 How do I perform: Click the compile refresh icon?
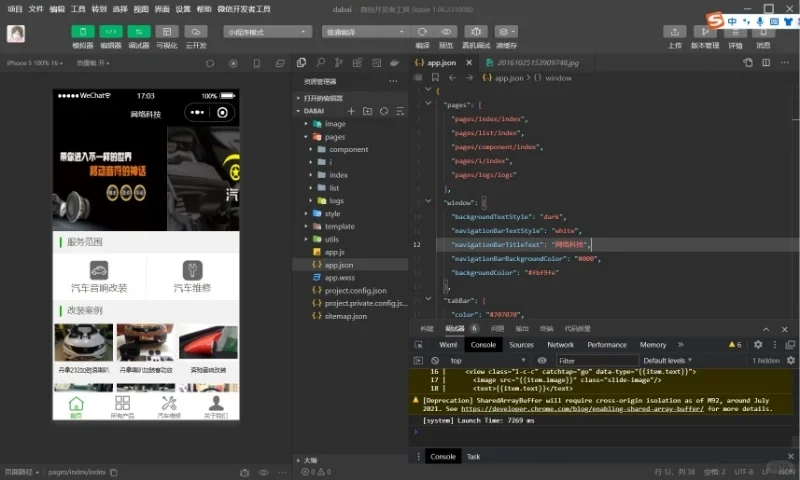(422, 32)
